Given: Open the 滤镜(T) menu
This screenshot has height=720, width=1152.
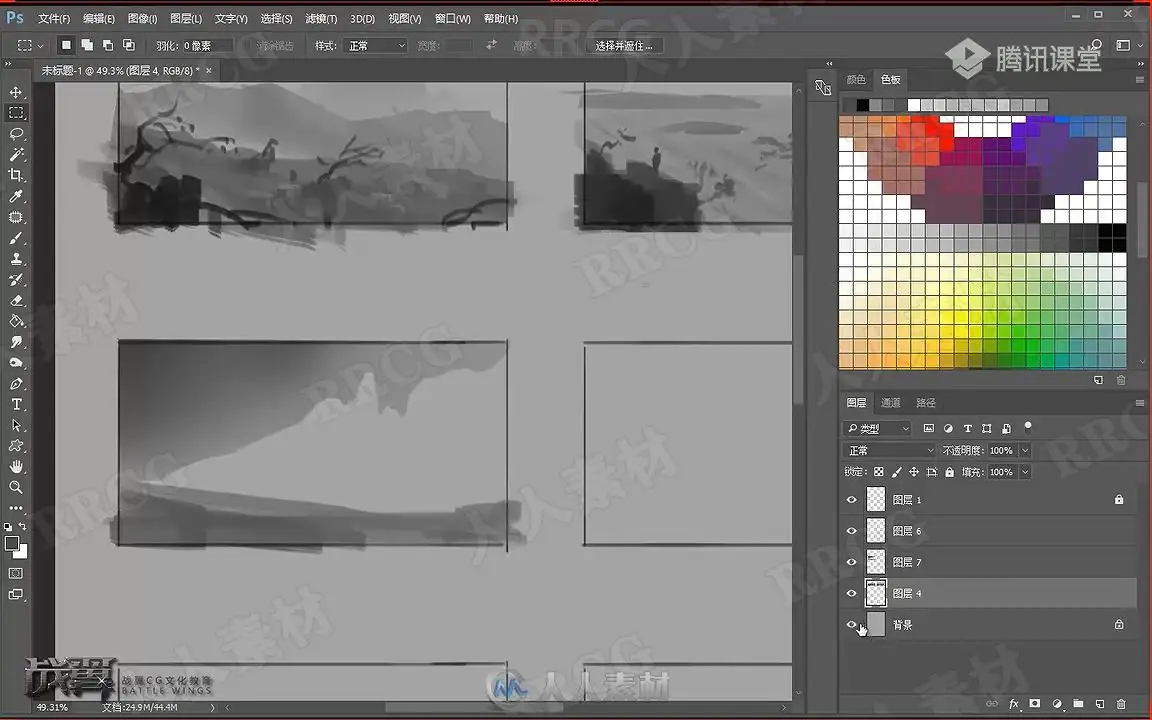Looking at the screenshot, I should click(x=321, y=18).
